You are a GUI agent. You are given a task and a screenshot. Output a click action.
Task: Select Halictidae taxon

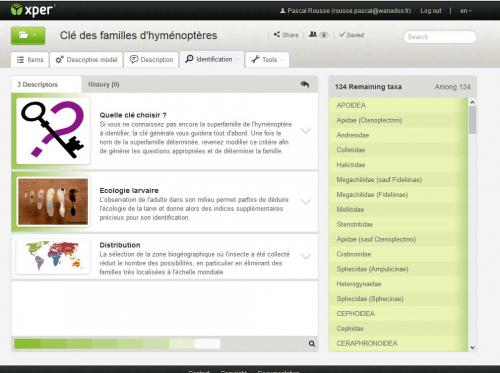pos(398,165)
